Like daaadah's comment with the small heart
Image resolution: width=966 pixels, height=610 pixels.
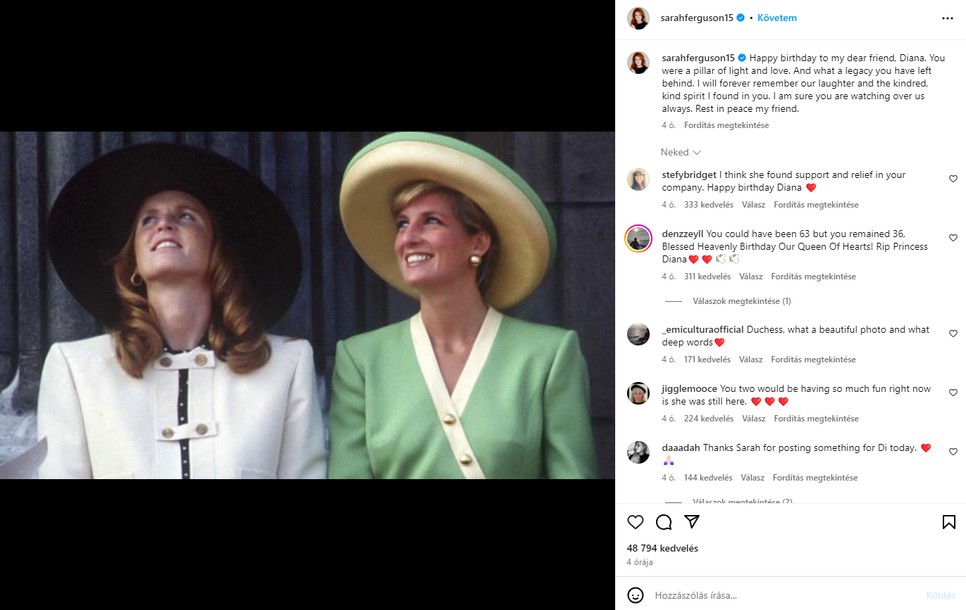click(x=952, y=450)
